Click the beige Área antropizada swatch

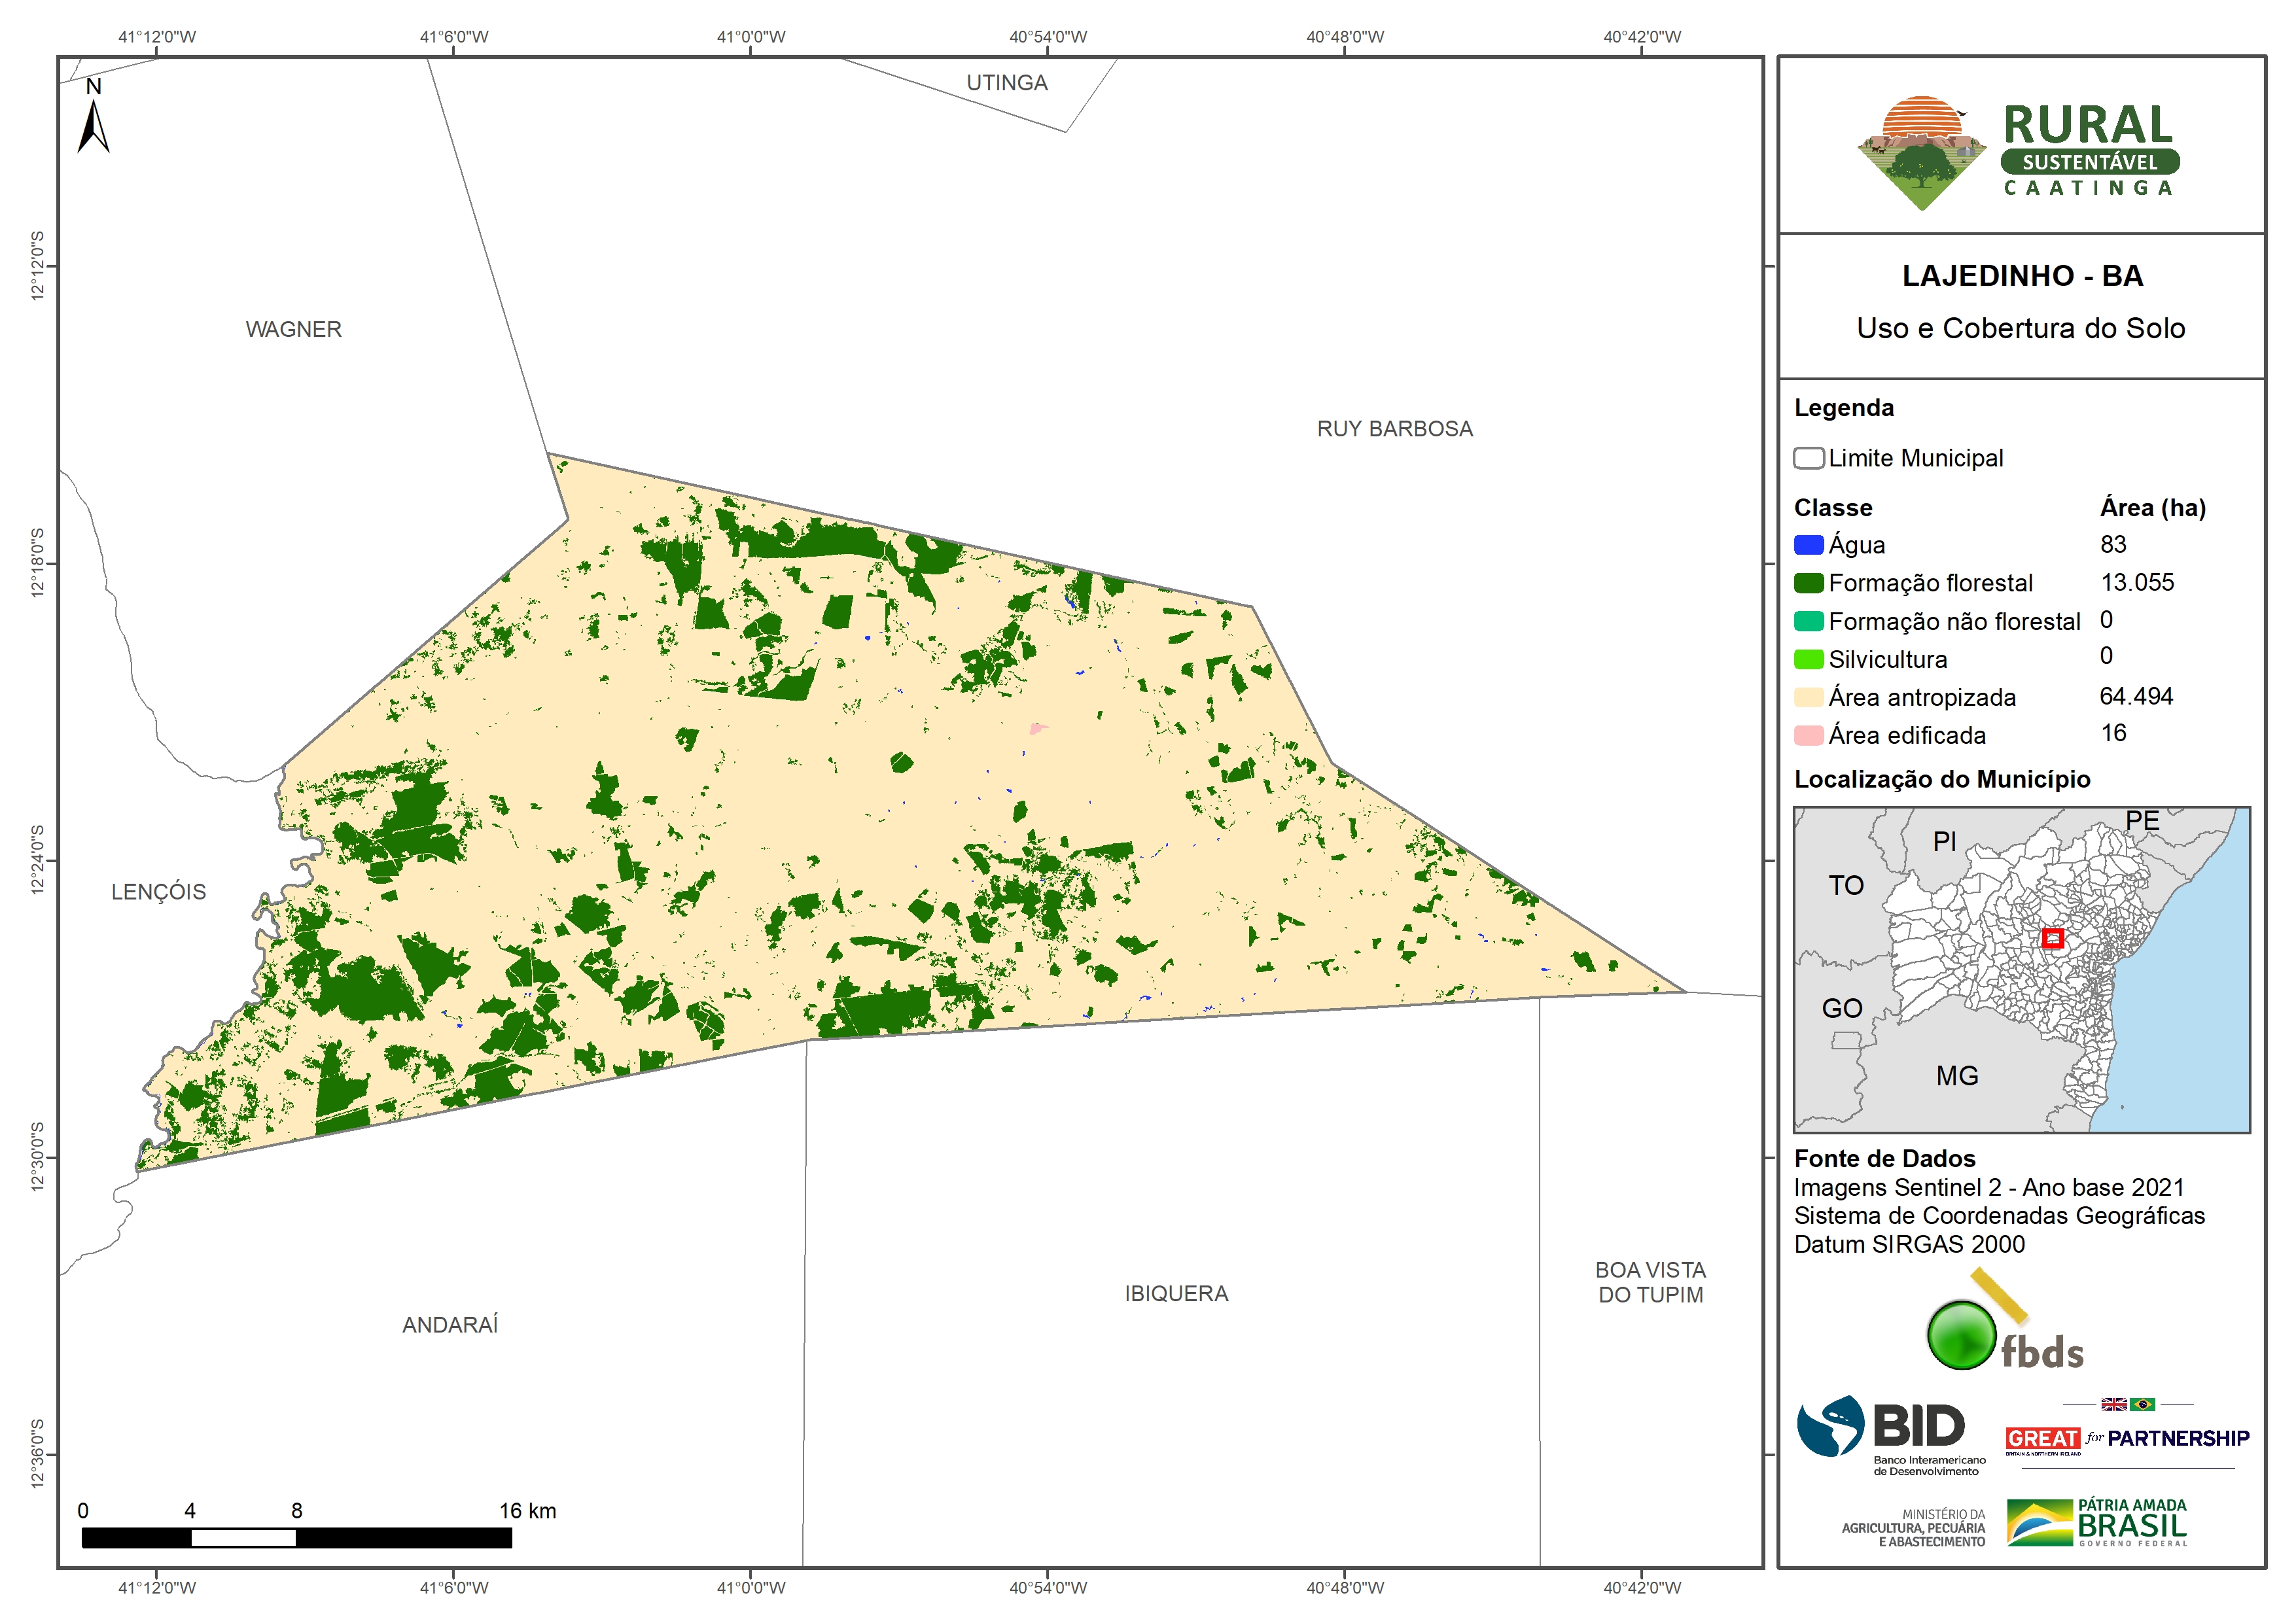click(1808, 697)
